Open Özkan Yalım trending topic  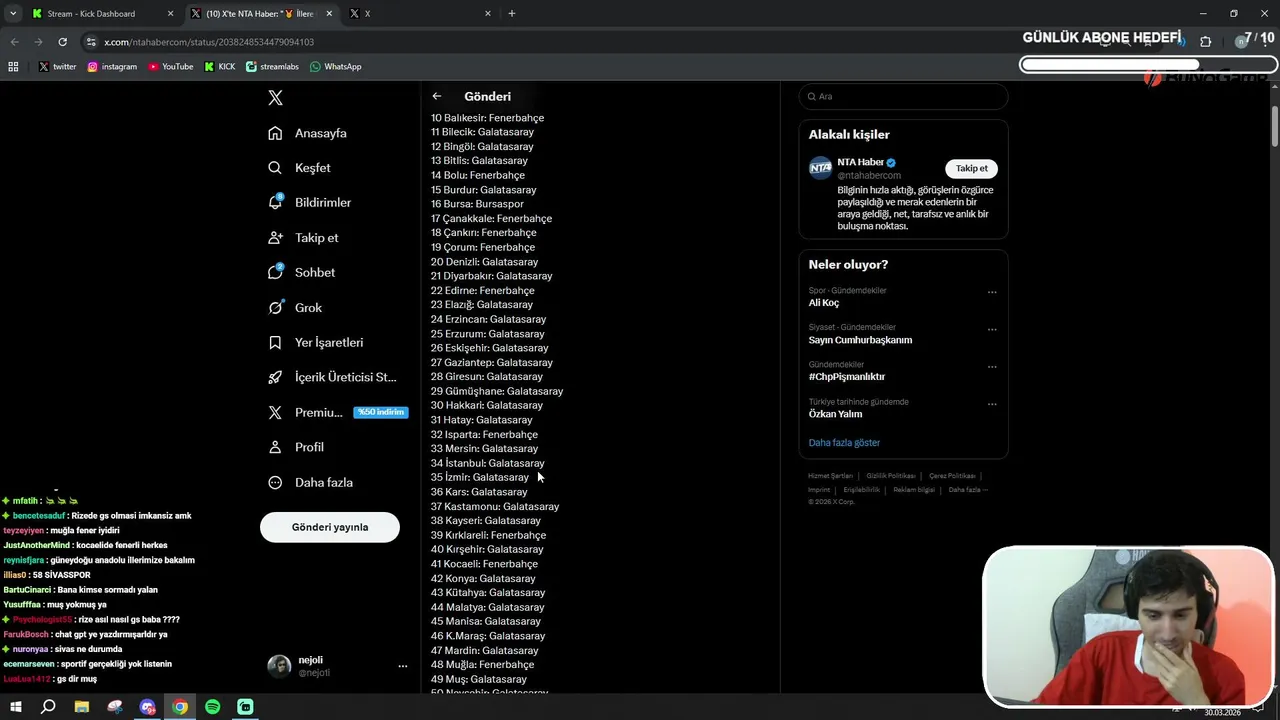coord(835,414)
